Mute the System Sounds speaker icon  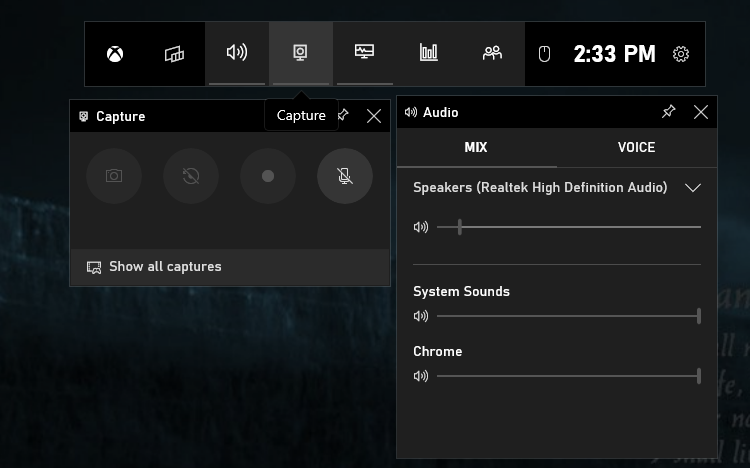pyautogui.click(x=421, y=317)
